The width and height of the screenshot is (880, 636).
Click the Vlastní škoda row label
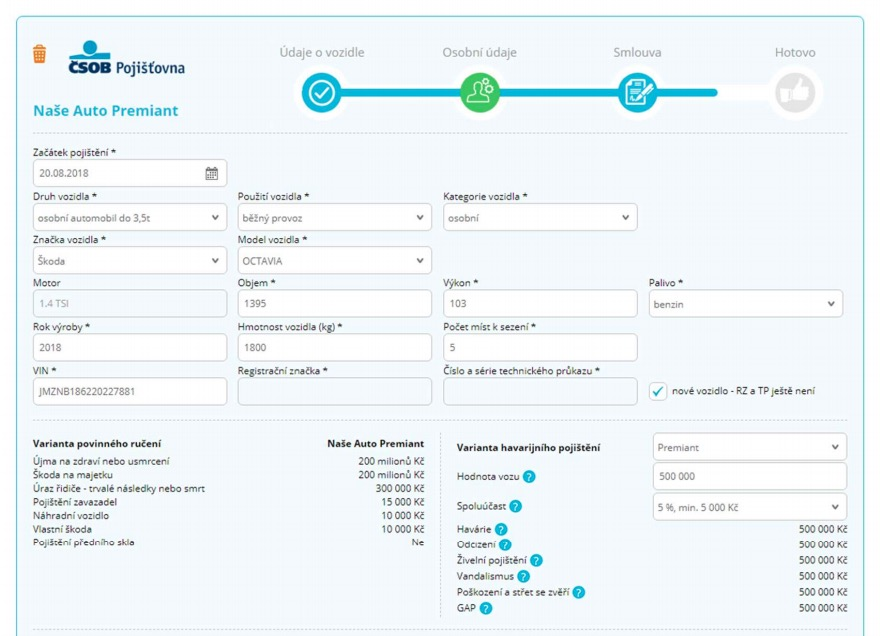pos(62,529)
